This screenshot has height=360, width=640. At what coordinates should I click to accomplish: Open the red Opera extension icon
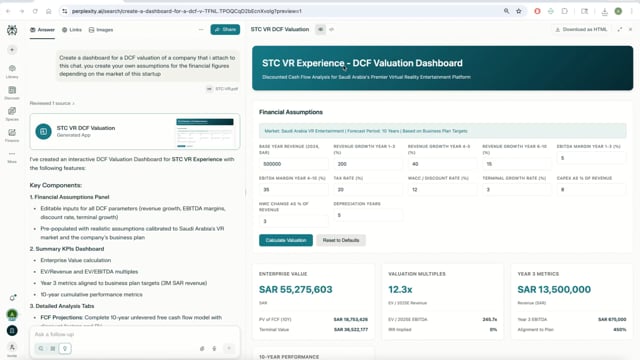coord(537,11)
